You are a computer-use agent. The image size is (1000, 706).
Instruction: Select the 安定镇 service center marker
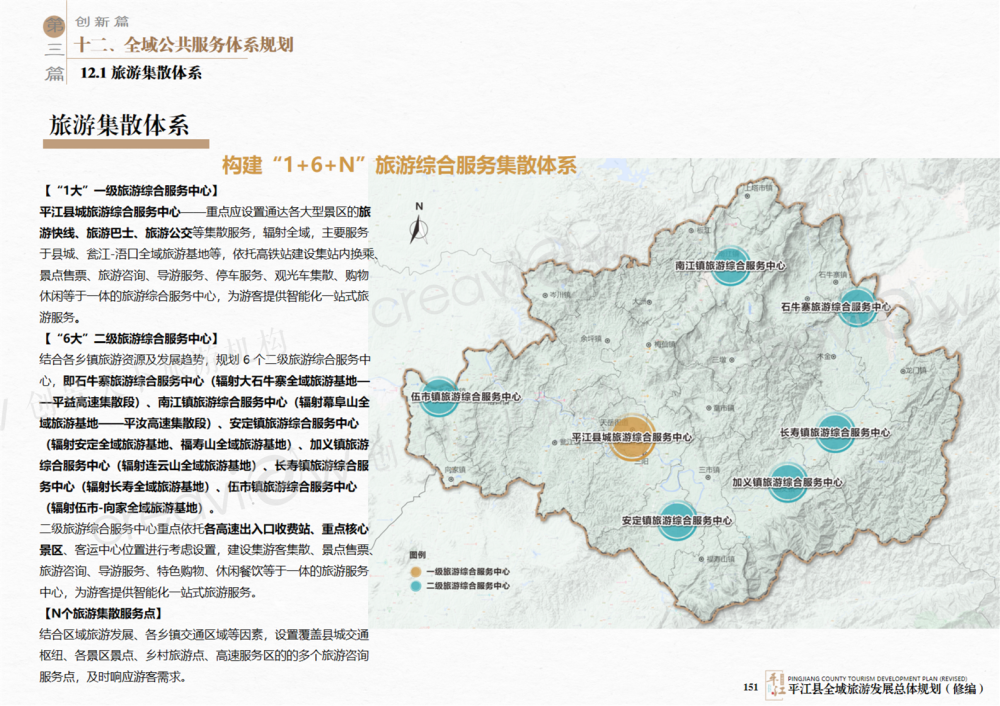[x=677, y=520]
